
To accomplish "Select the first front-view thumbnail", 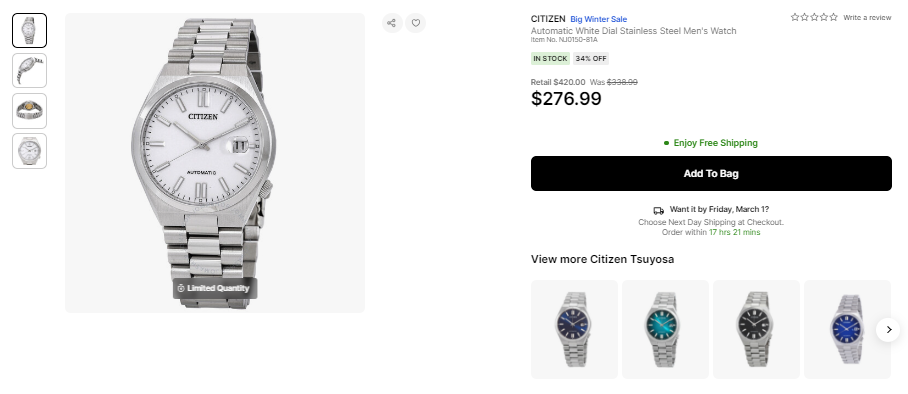I will click(x=30, y=30).
